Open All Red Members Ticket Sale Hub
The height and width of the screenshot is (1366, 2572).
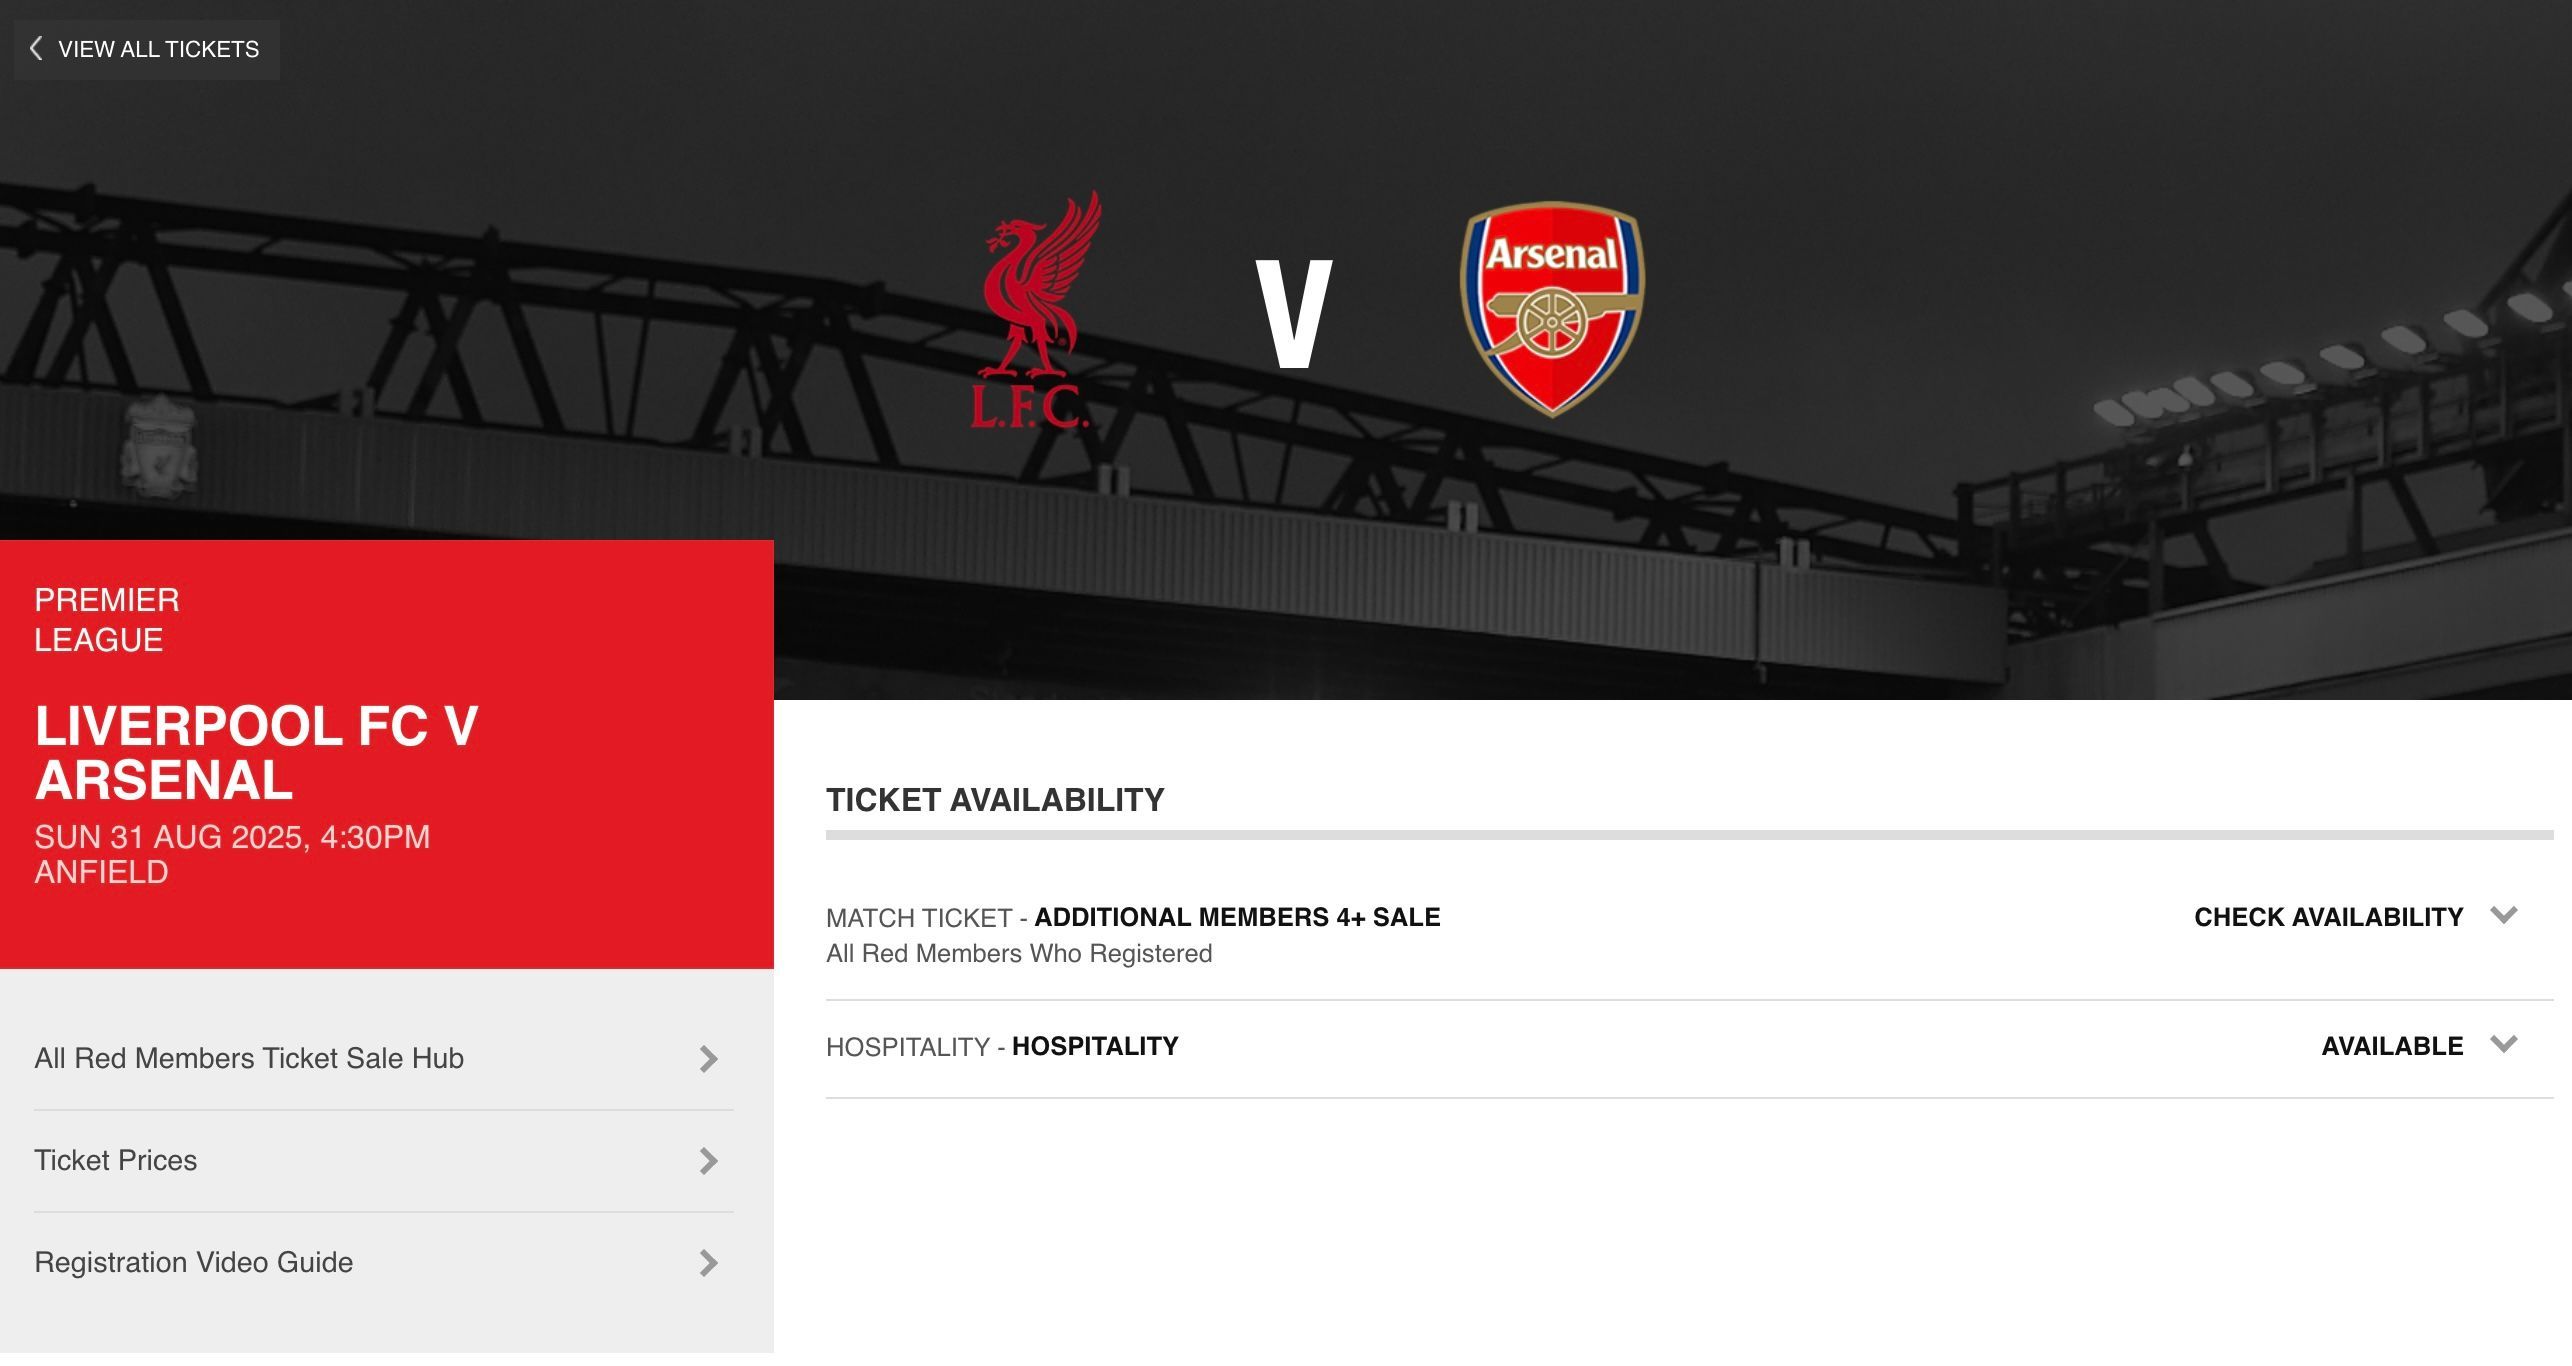[249, 1058]
